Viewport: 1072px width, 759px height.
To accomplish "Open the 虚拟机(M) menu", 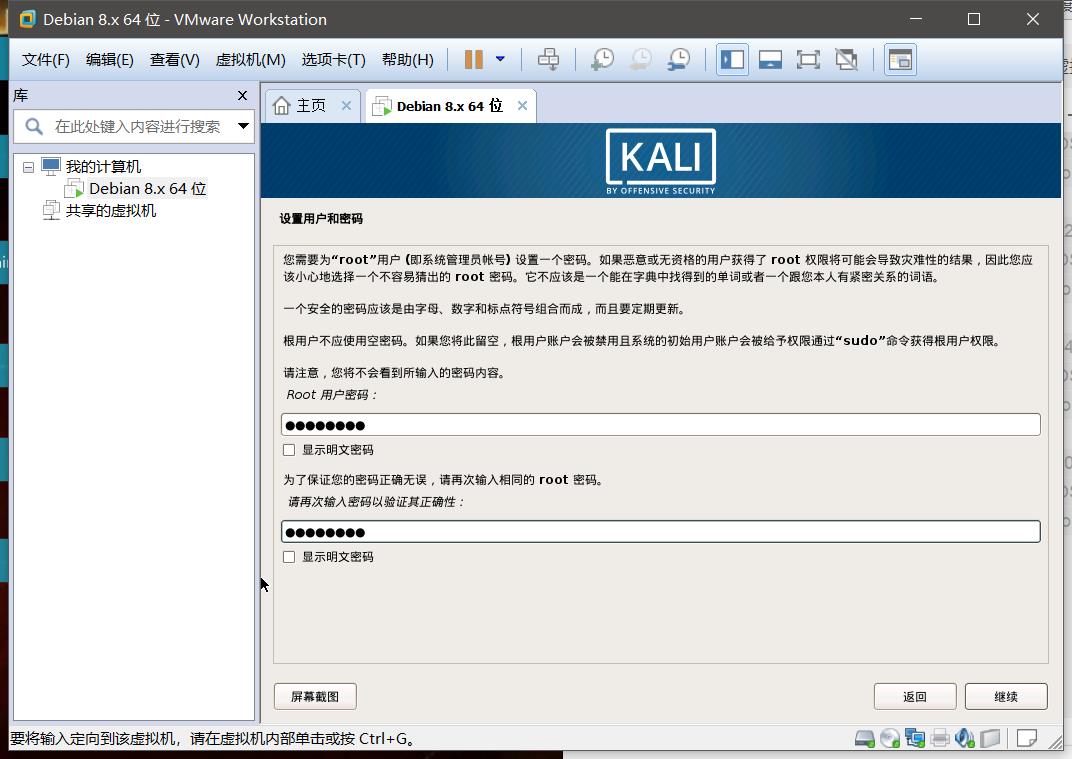I will pos(250,59).
